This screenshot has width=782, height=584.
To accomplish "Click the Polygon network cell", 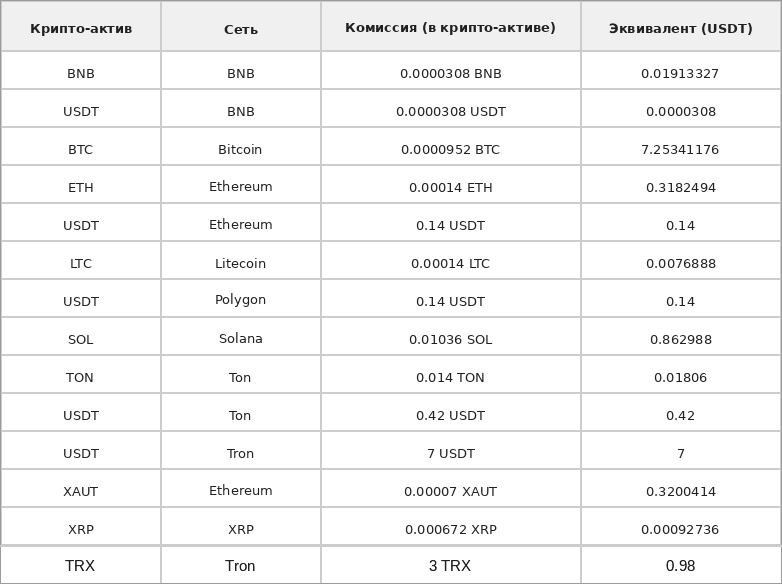I will 241,301.
